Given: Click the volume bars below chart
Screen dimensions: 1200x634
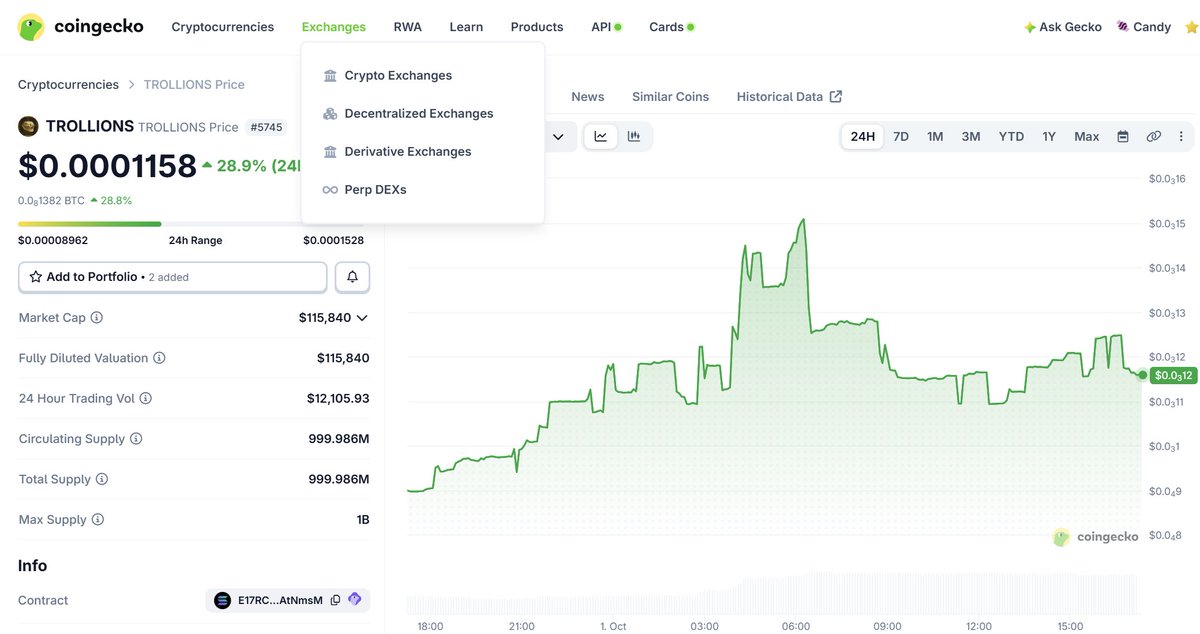Looking at the screenshot, I should [773, 593].
